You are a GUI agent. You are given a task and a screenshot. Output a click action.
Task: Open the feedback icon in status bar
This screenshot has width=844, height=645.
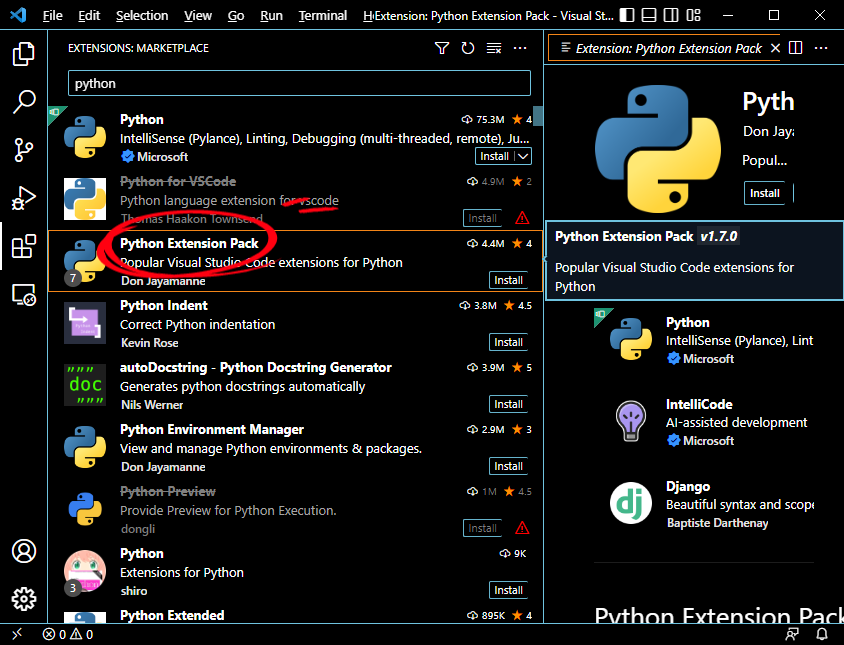[x=792, y=634]
